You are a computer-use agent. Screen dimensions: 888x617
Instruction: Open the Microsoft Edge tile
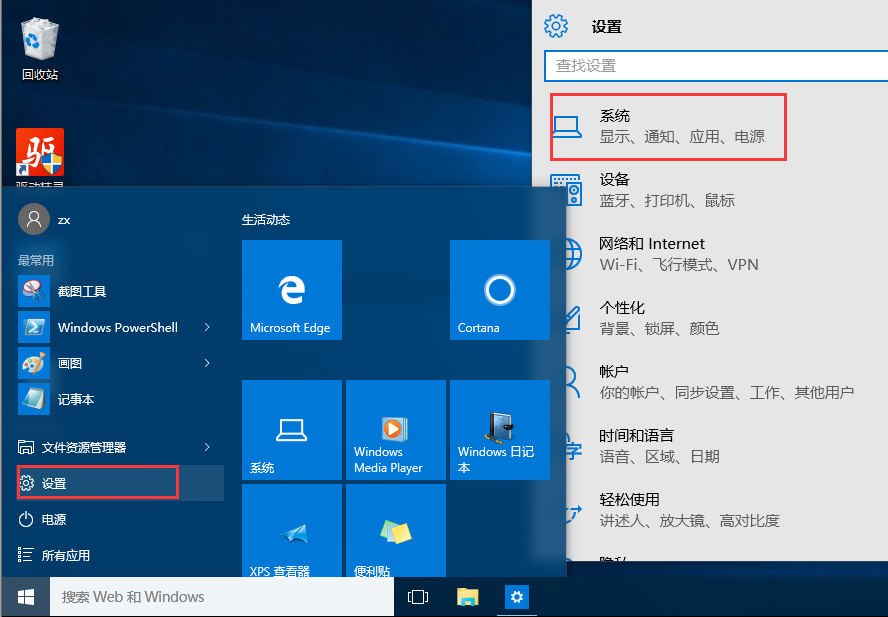(291, 290)
